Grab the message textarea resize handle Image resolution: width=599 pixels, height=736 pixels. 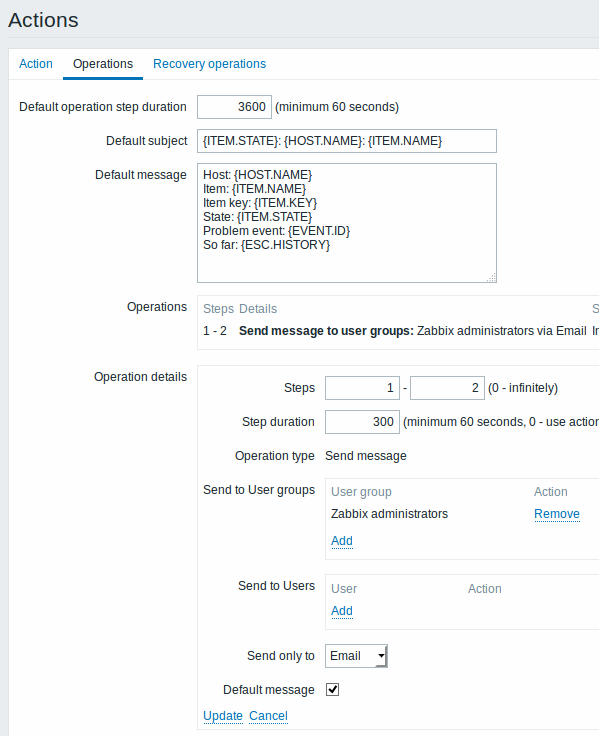click(491, 277)
